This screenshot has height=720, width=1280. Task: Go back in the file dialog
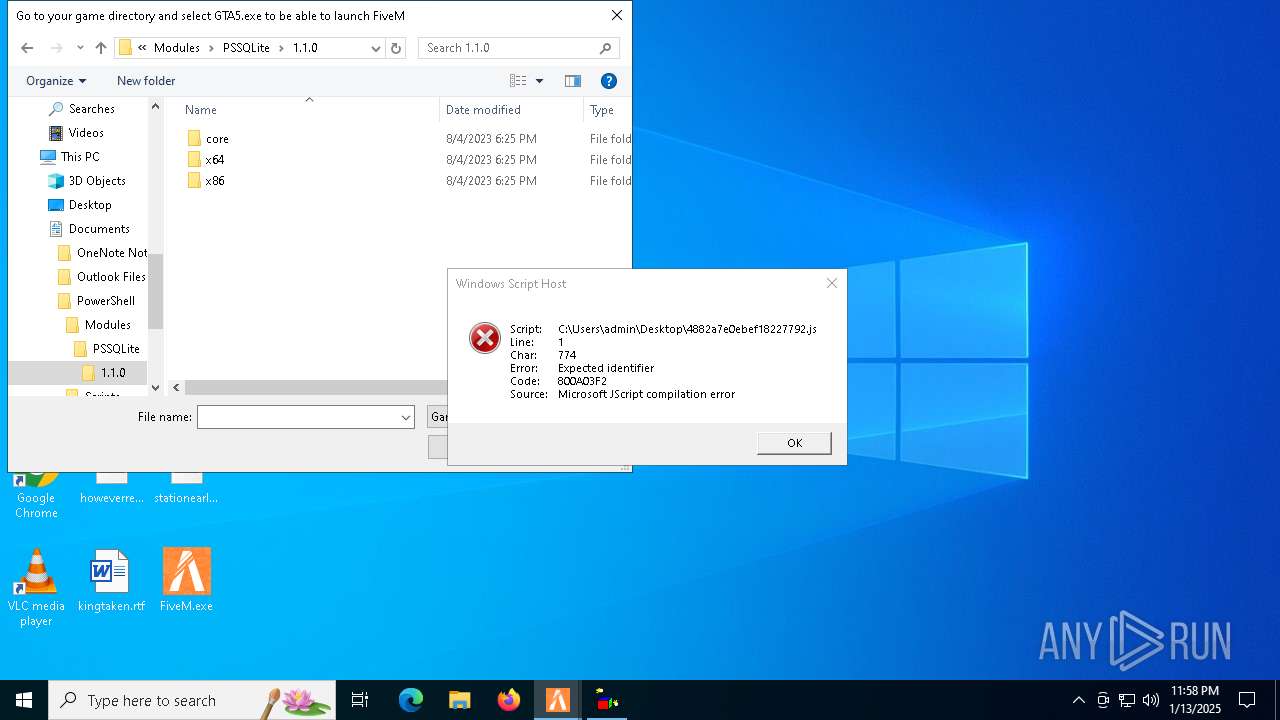27,48
